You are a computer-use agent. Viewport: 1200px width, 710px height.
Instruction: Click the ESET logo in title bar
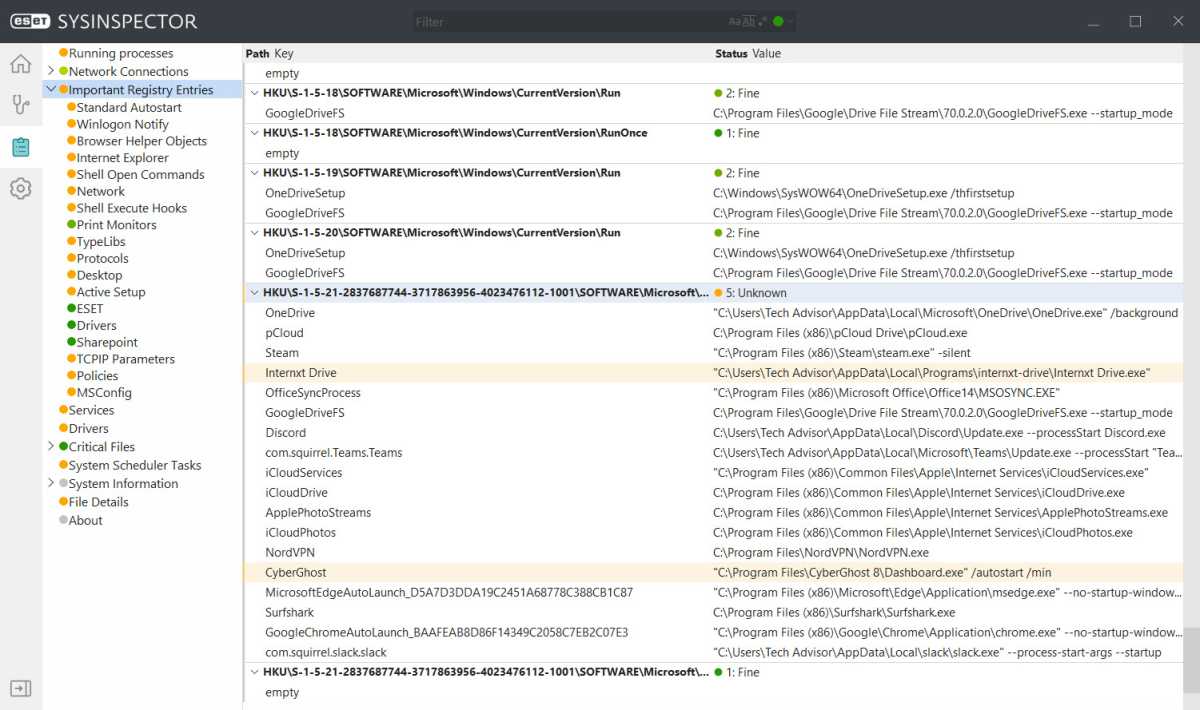[29, 21]
